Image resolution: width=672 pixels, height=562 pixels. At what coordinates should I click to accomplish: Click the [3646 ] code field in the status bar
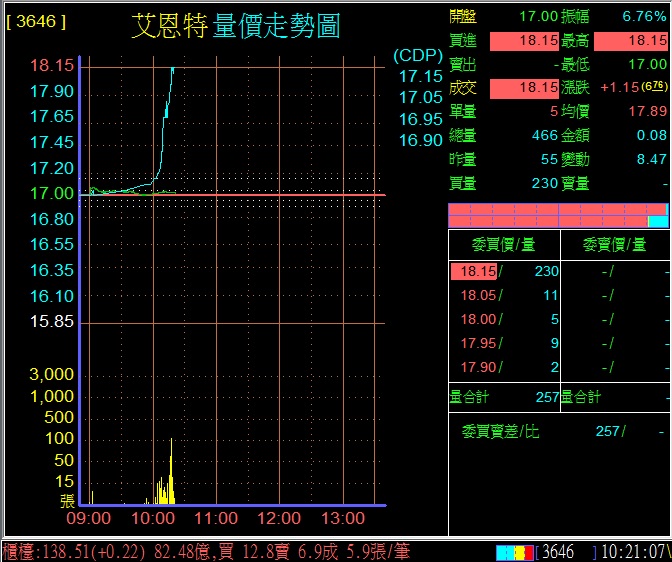(566, 552)
